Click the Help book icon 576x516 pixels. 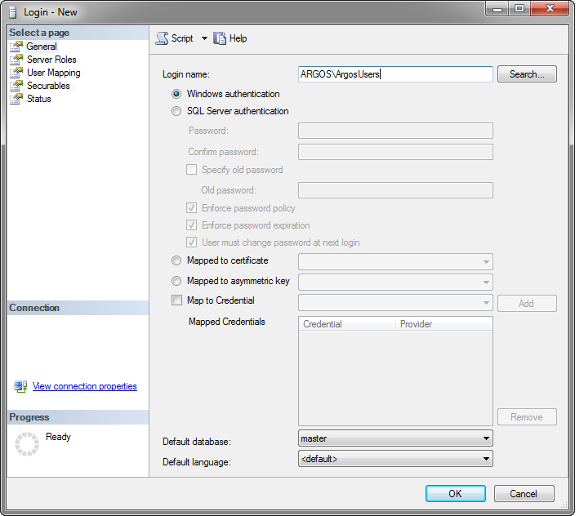219,39
